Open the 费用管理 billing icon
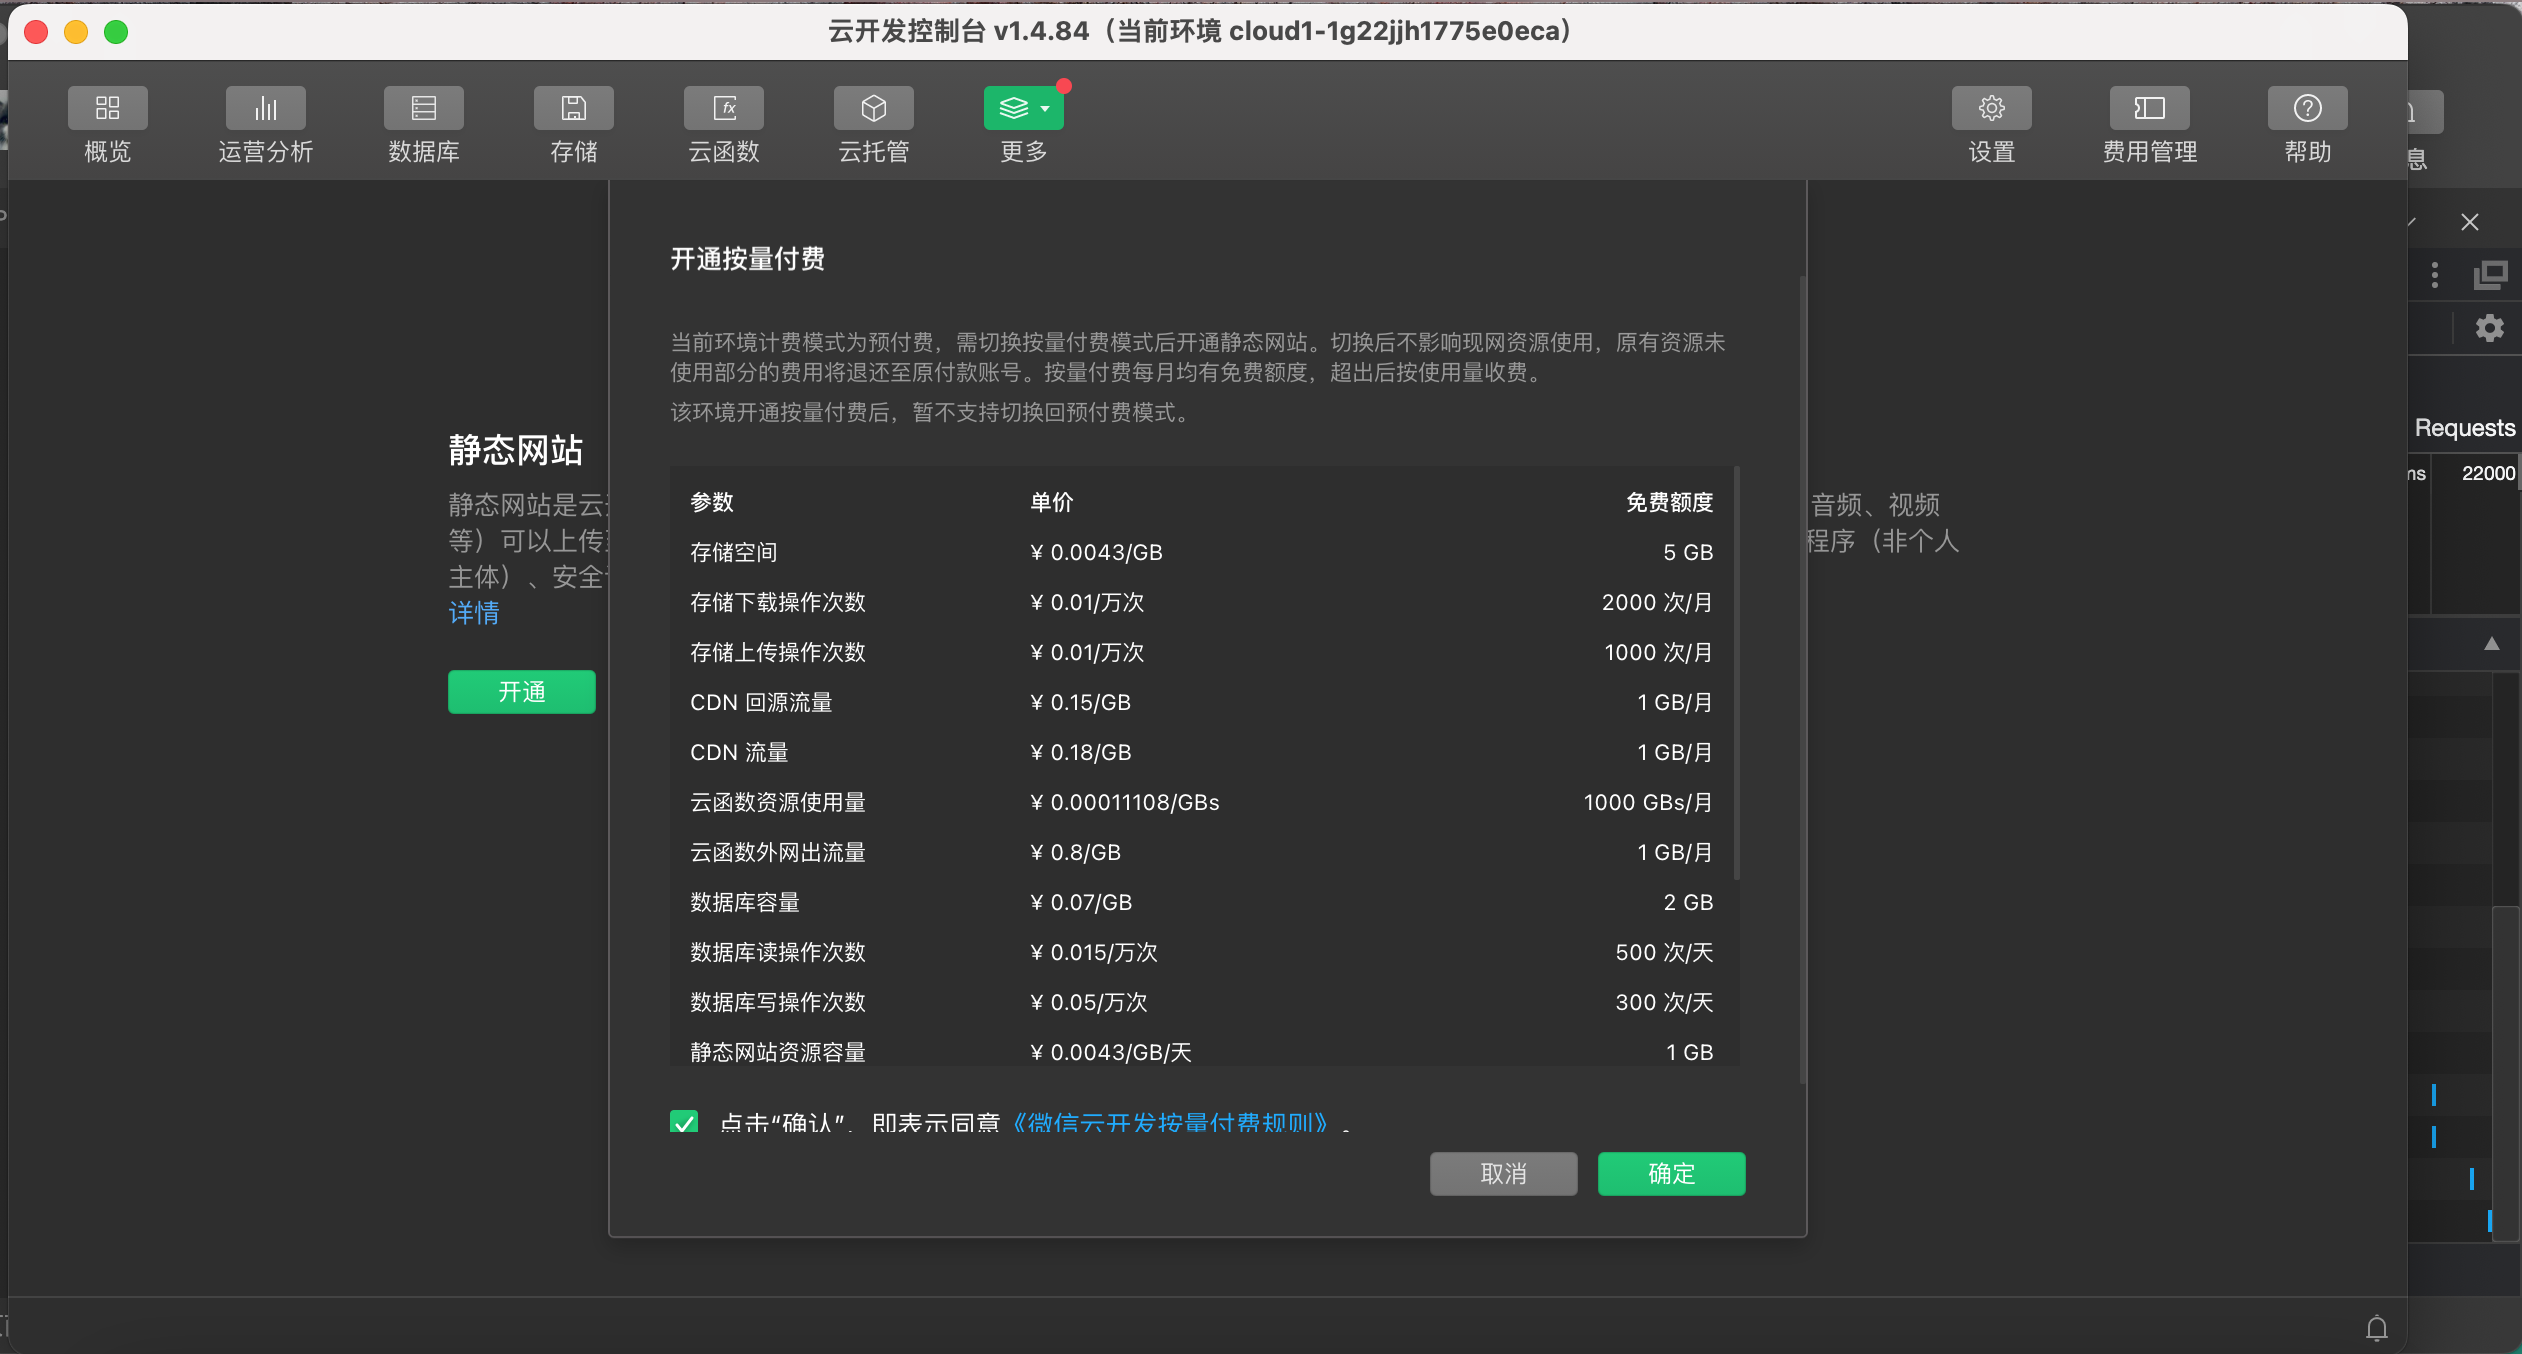The height and width of the screenshot is (1354, 2522). point(2149,108)
